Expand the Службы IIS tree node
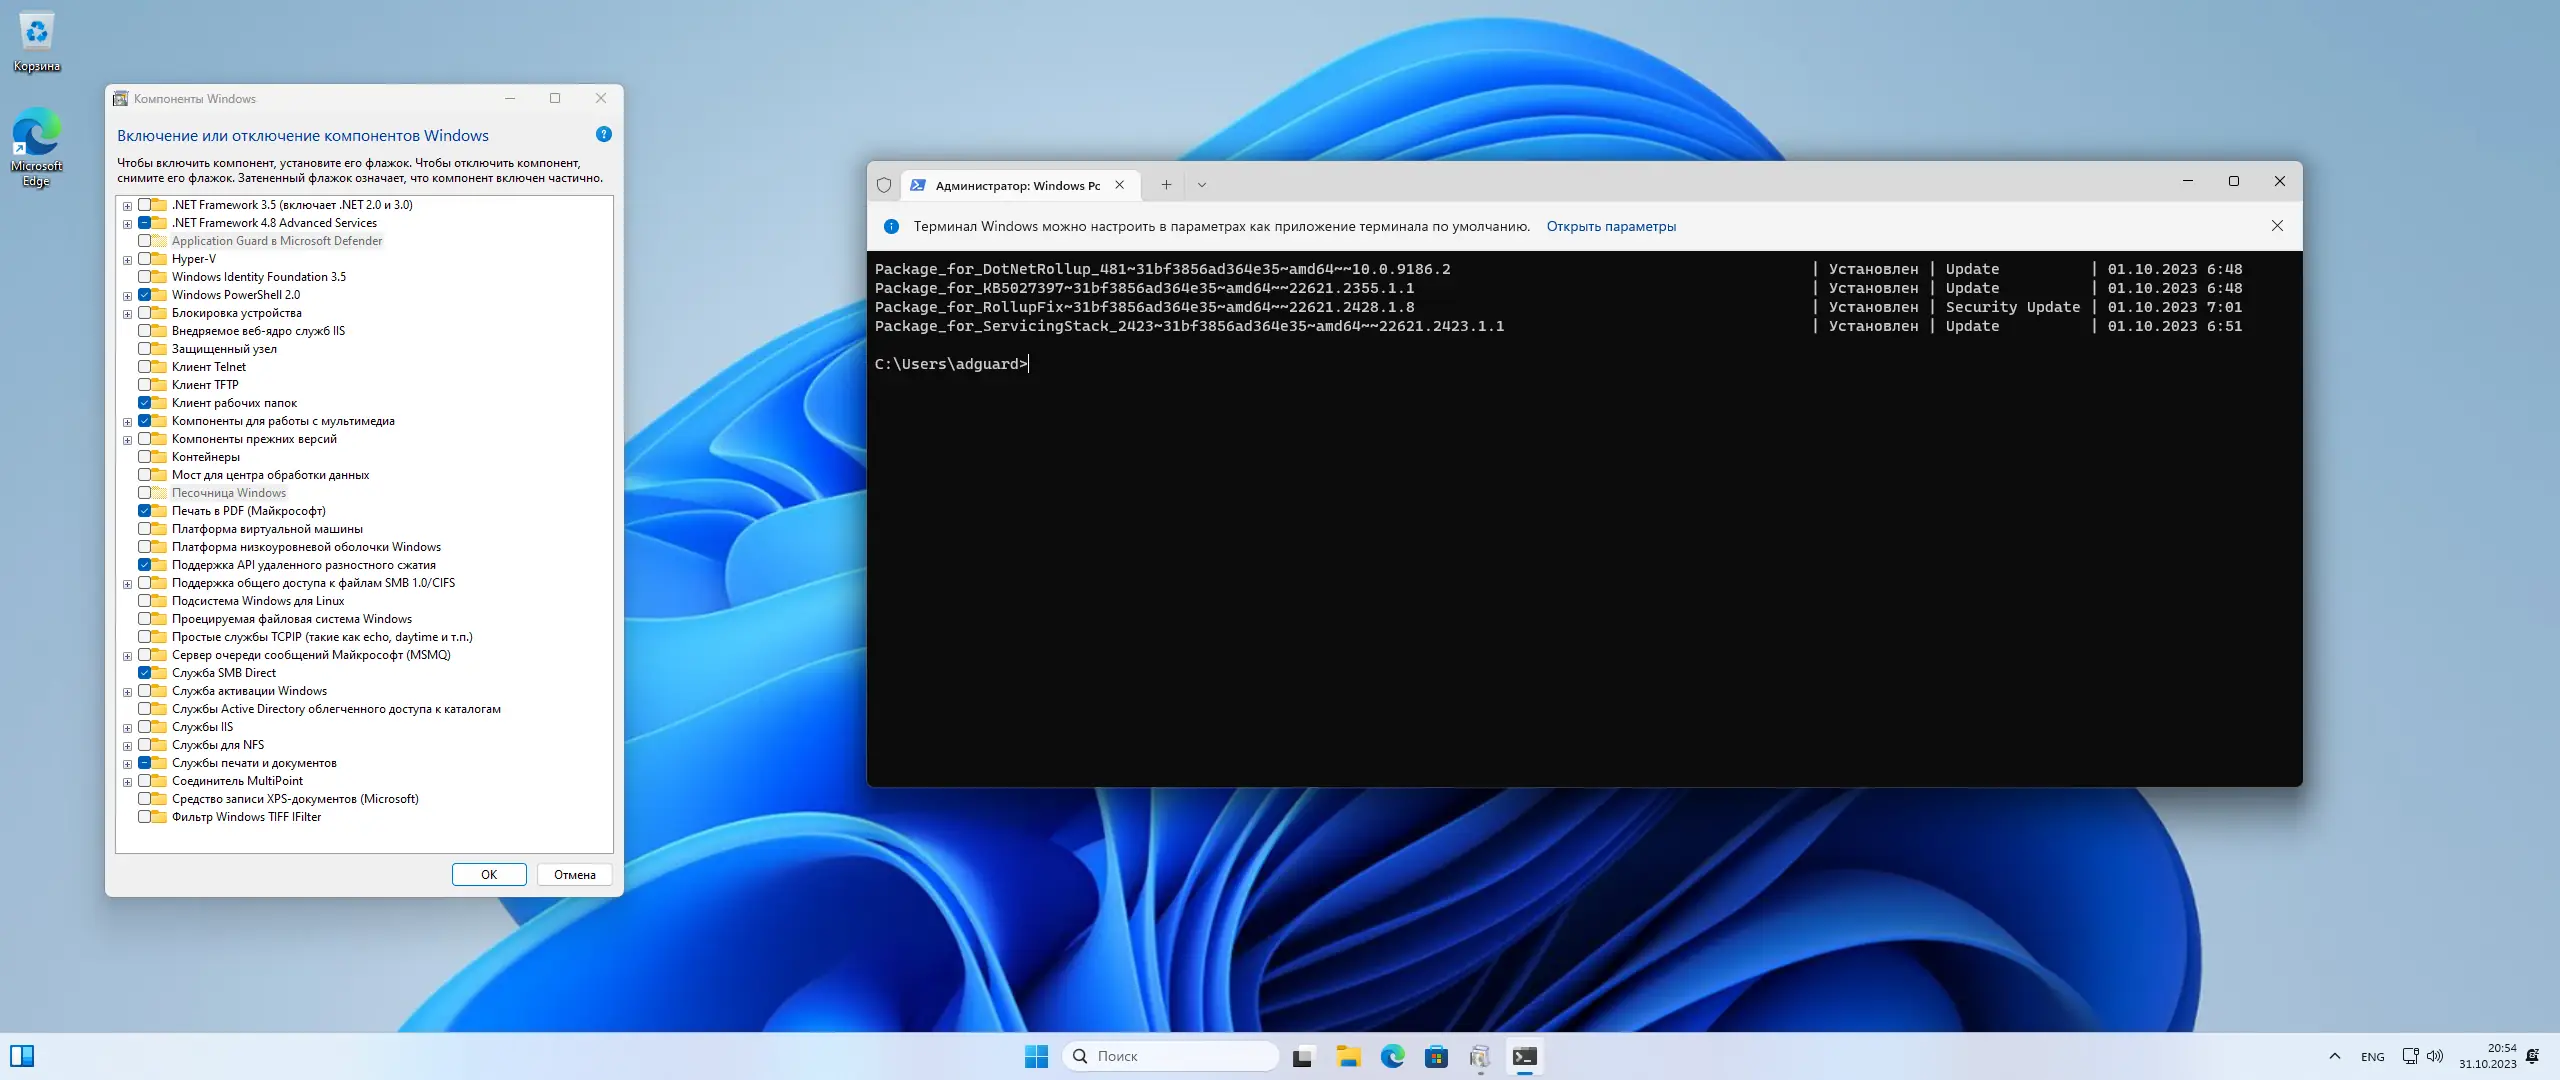The image size is (2560, 1080). coord(127,728)
